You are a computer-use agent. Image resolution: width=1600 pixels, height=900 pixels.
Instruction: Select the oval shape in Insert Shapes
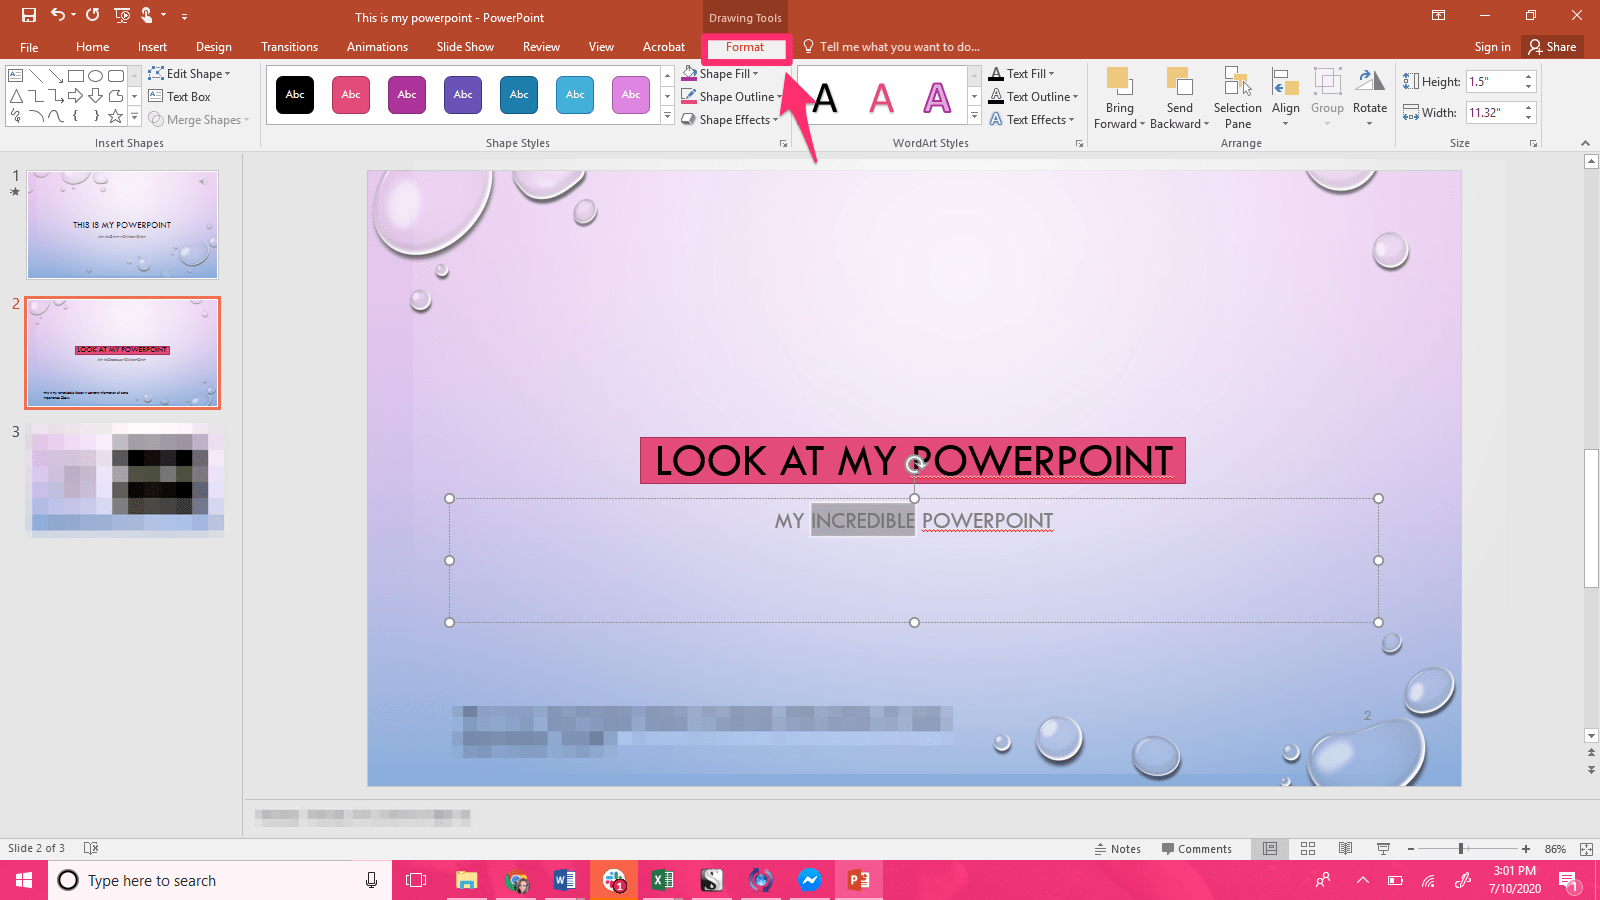(x=95, y=76)
